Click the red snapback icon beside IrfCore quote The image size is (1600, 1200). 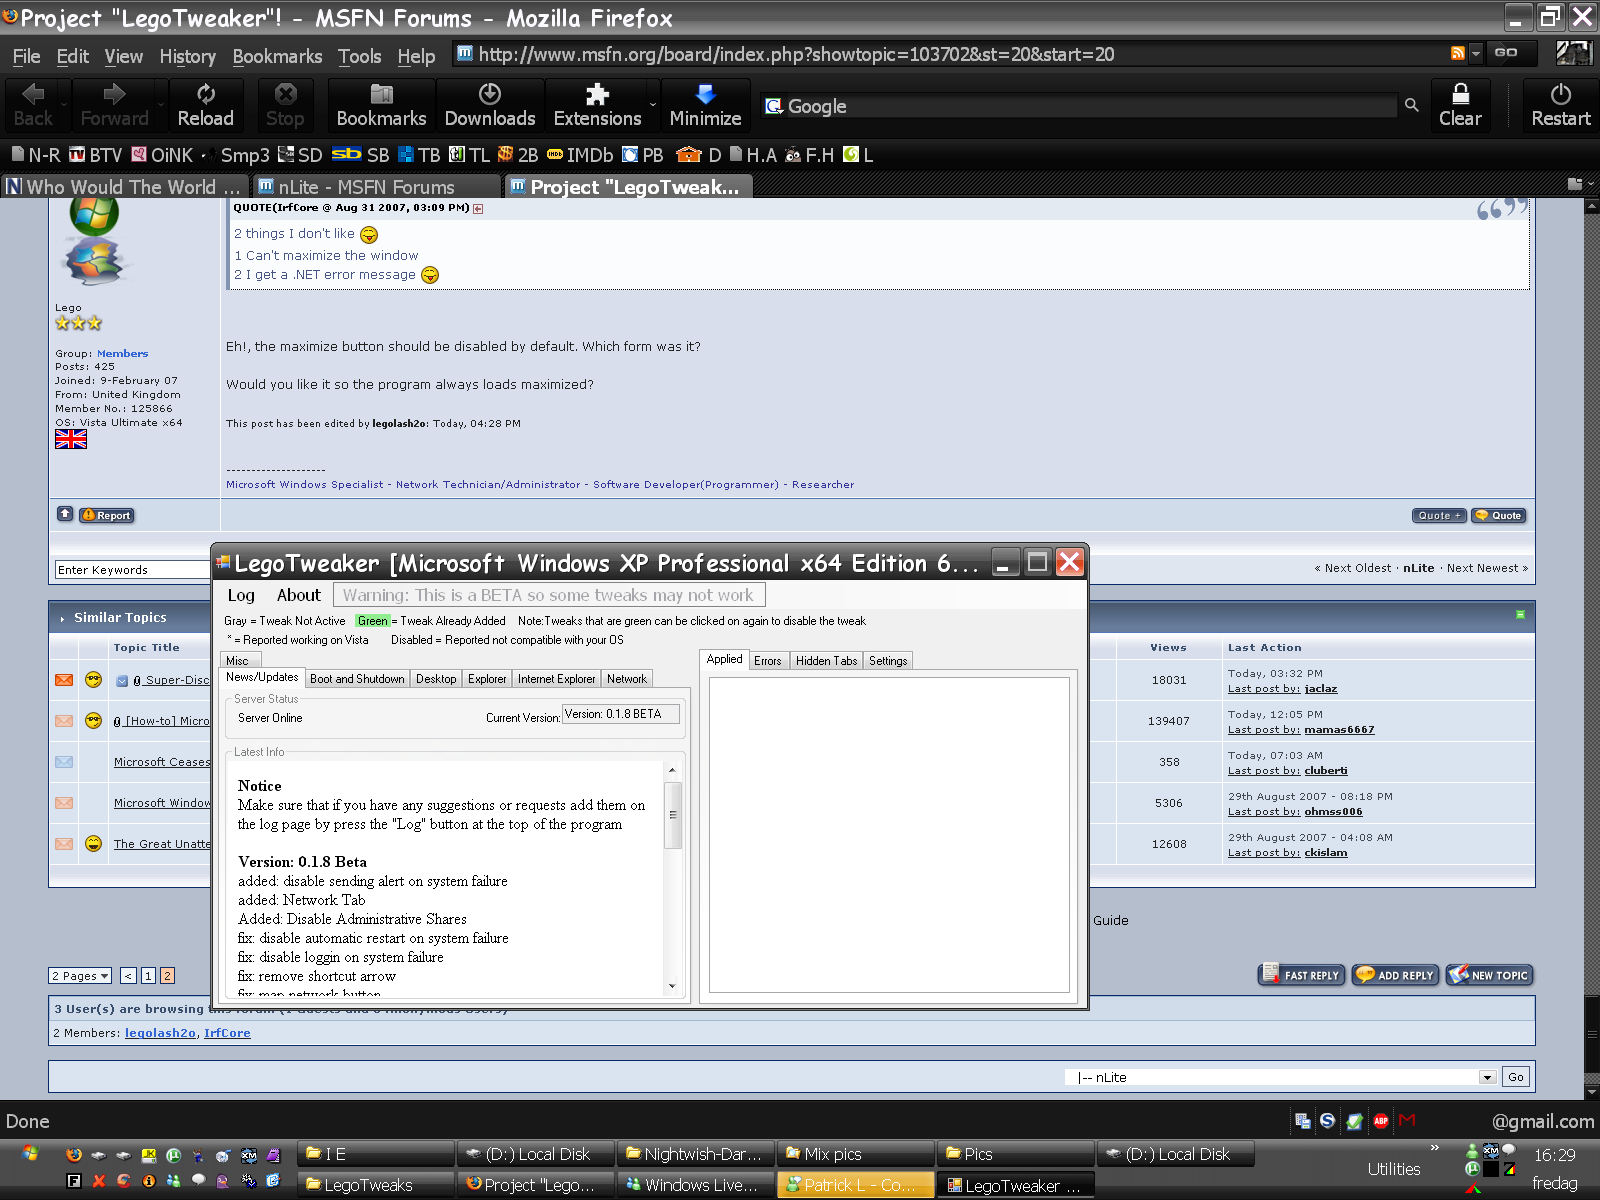(x=478, y=209)
